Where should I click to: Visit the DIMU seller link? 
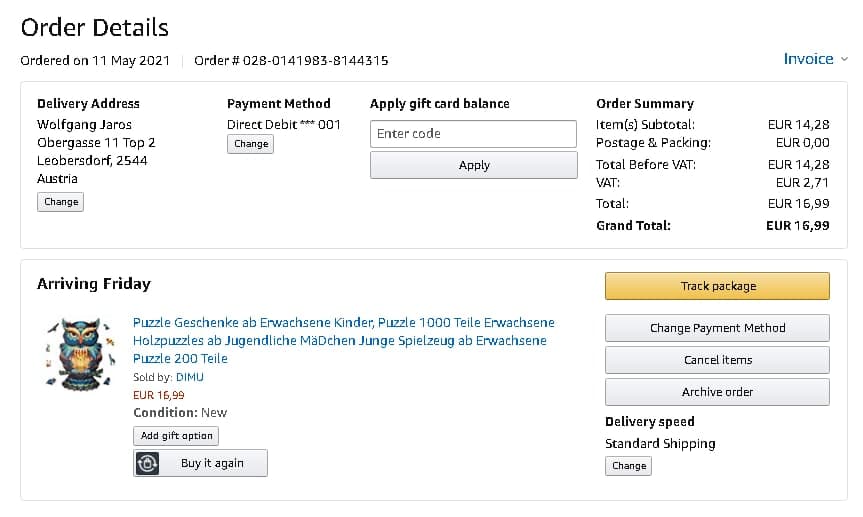click(x=190, y=378)
